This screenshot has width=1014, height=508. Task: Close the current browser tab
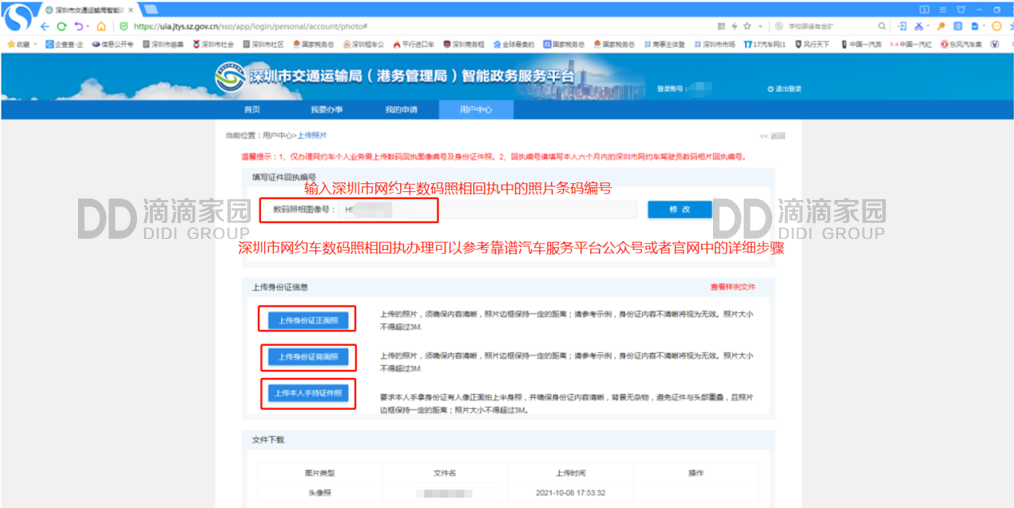(131, 10)
